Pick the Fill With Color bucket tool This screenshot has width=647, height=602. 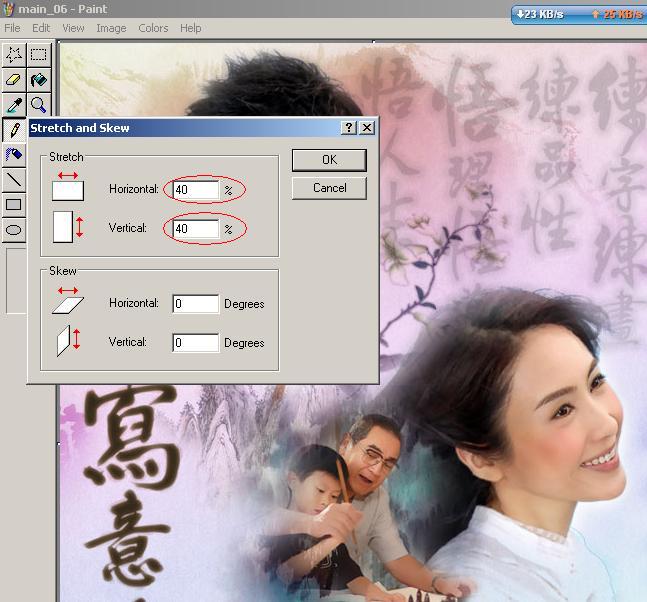pos(38,79)
